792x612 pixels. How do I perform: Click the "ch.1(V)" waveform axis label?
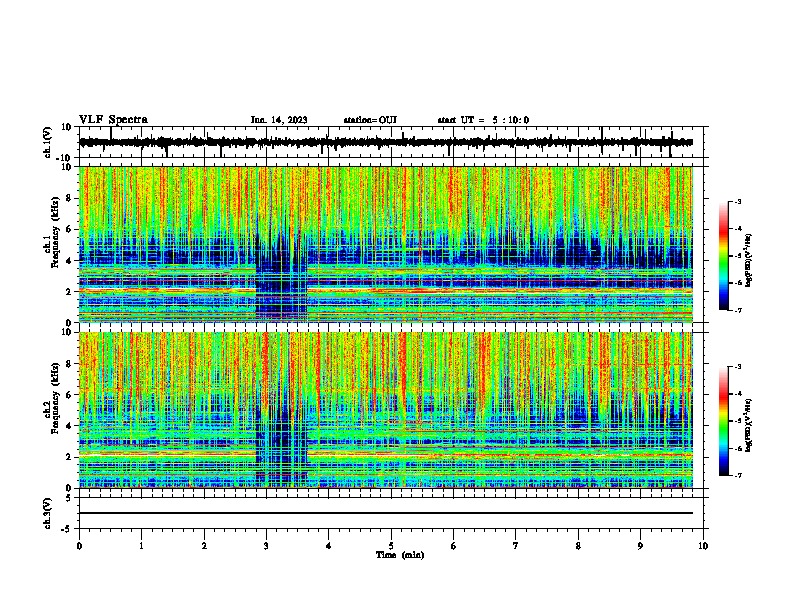48,142
